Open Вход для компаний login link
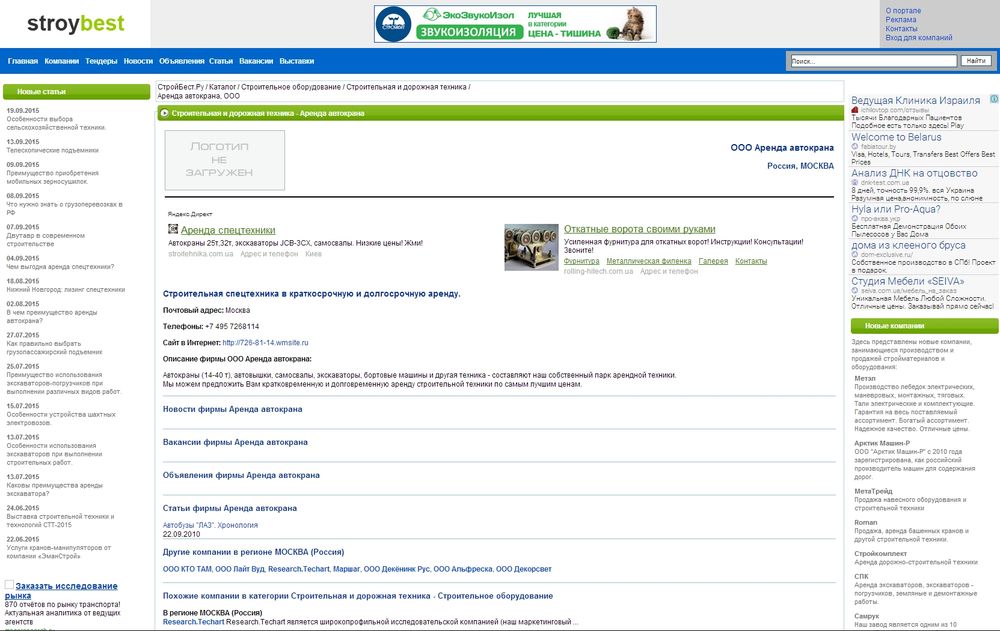1000x631 pixels. click(918, 38)
